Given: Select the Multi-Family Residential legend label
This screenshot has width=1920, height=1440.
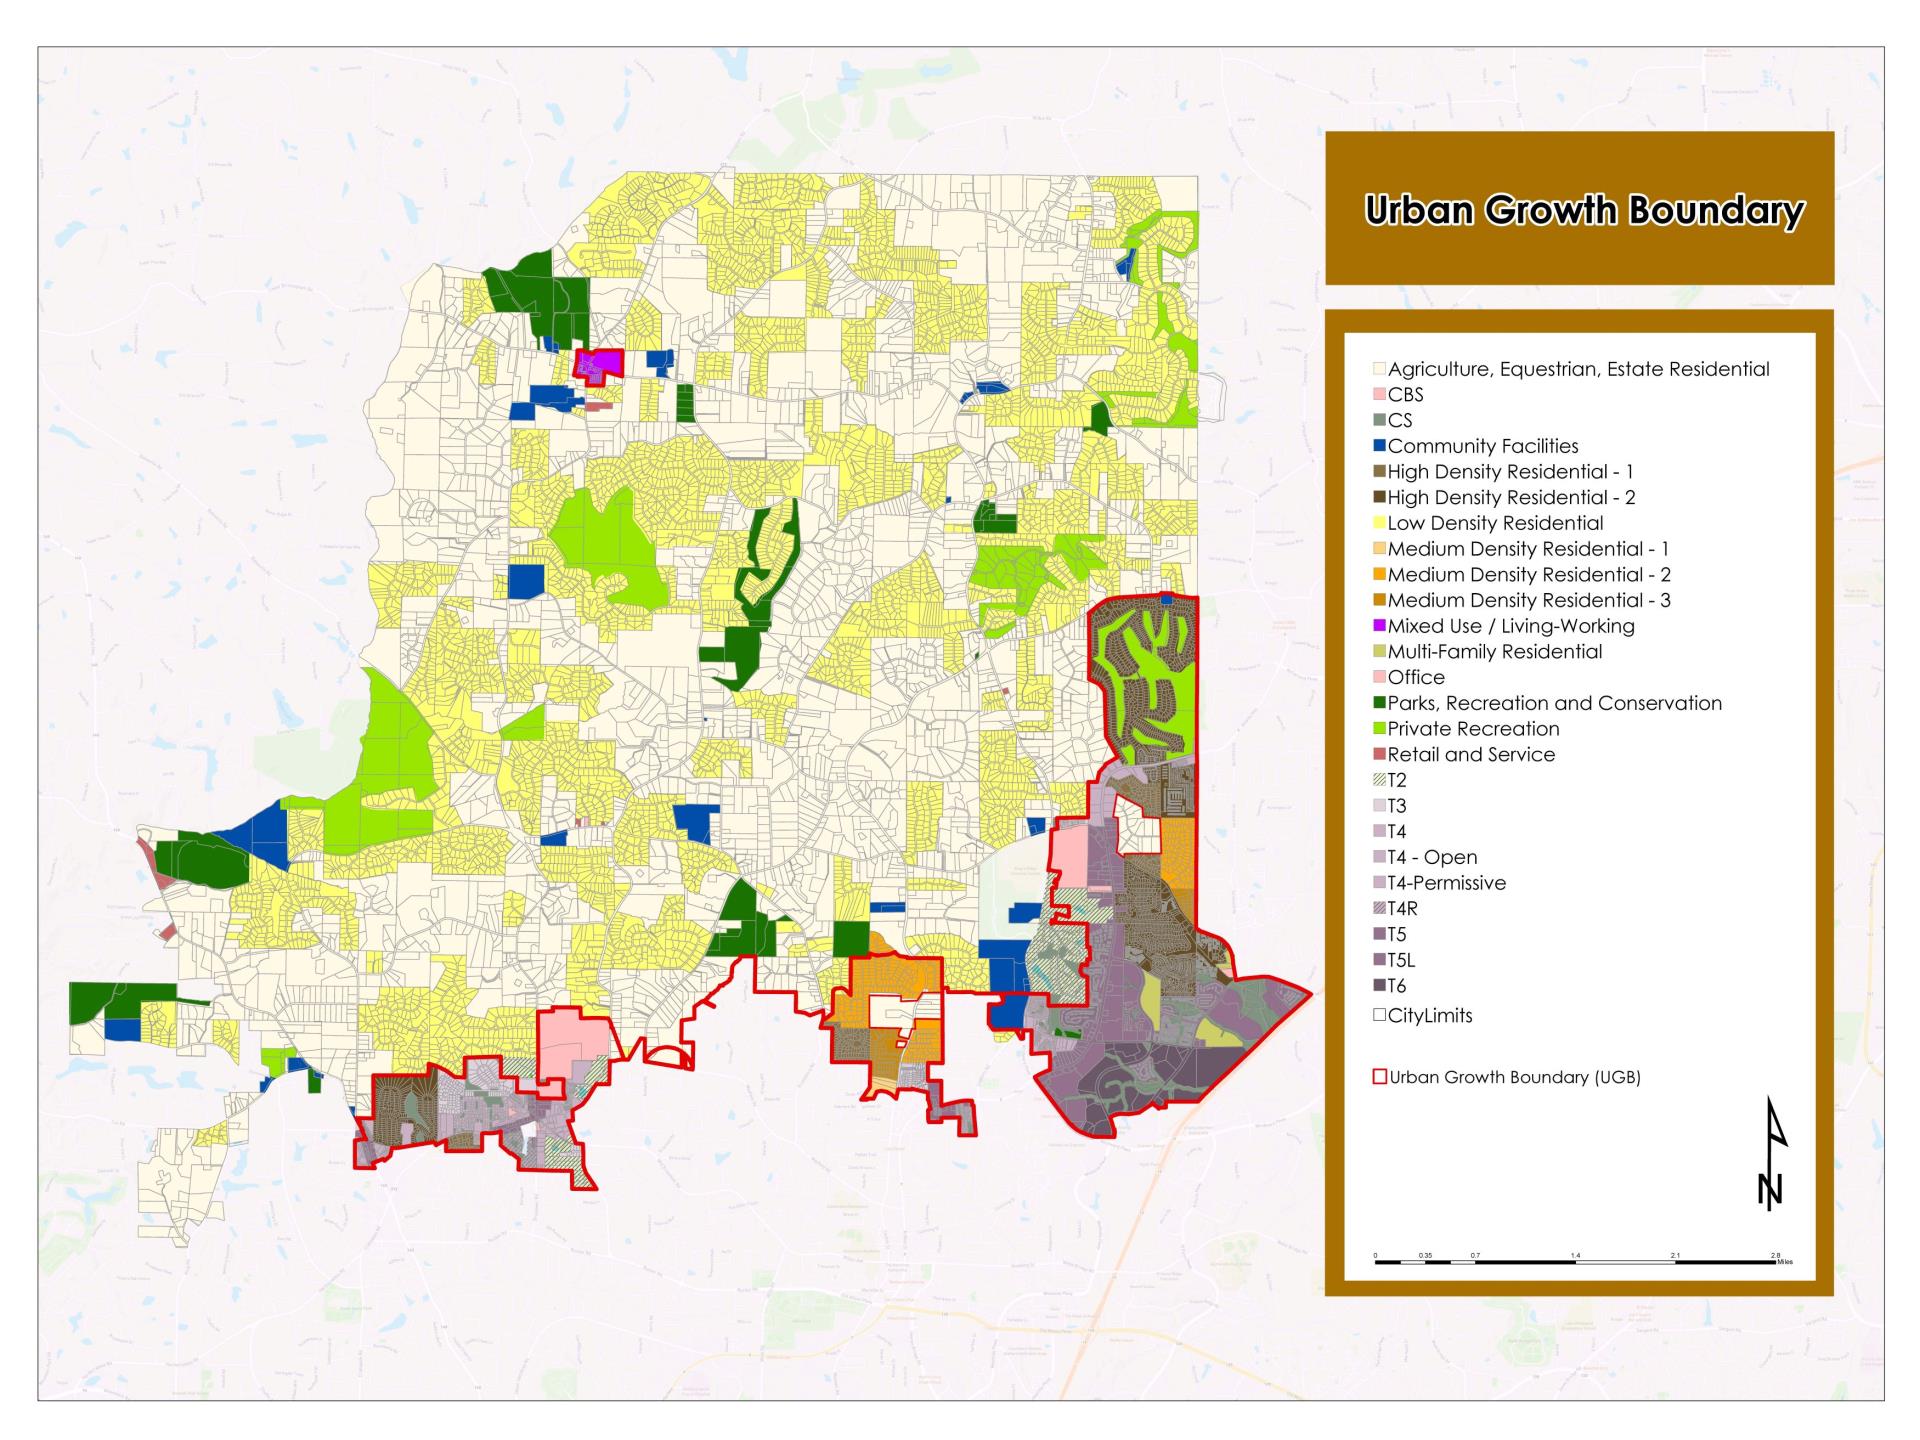Looking at the screenshot, I should click(1495, 652).
